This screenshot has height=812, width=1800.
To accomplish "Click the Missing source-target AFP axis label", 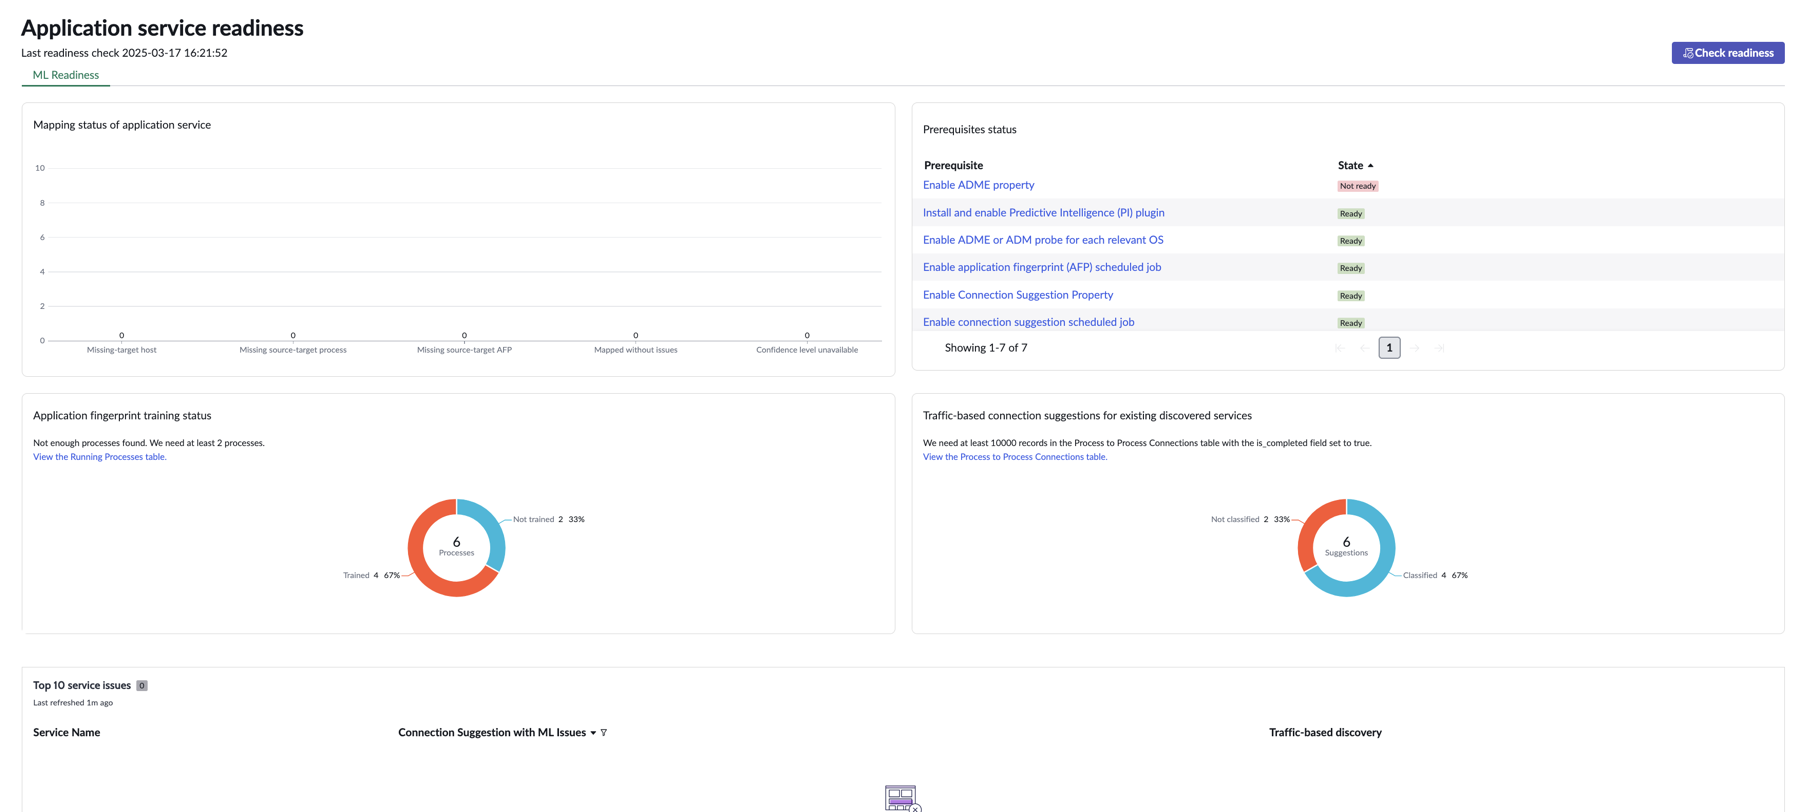I will point(464,350).
